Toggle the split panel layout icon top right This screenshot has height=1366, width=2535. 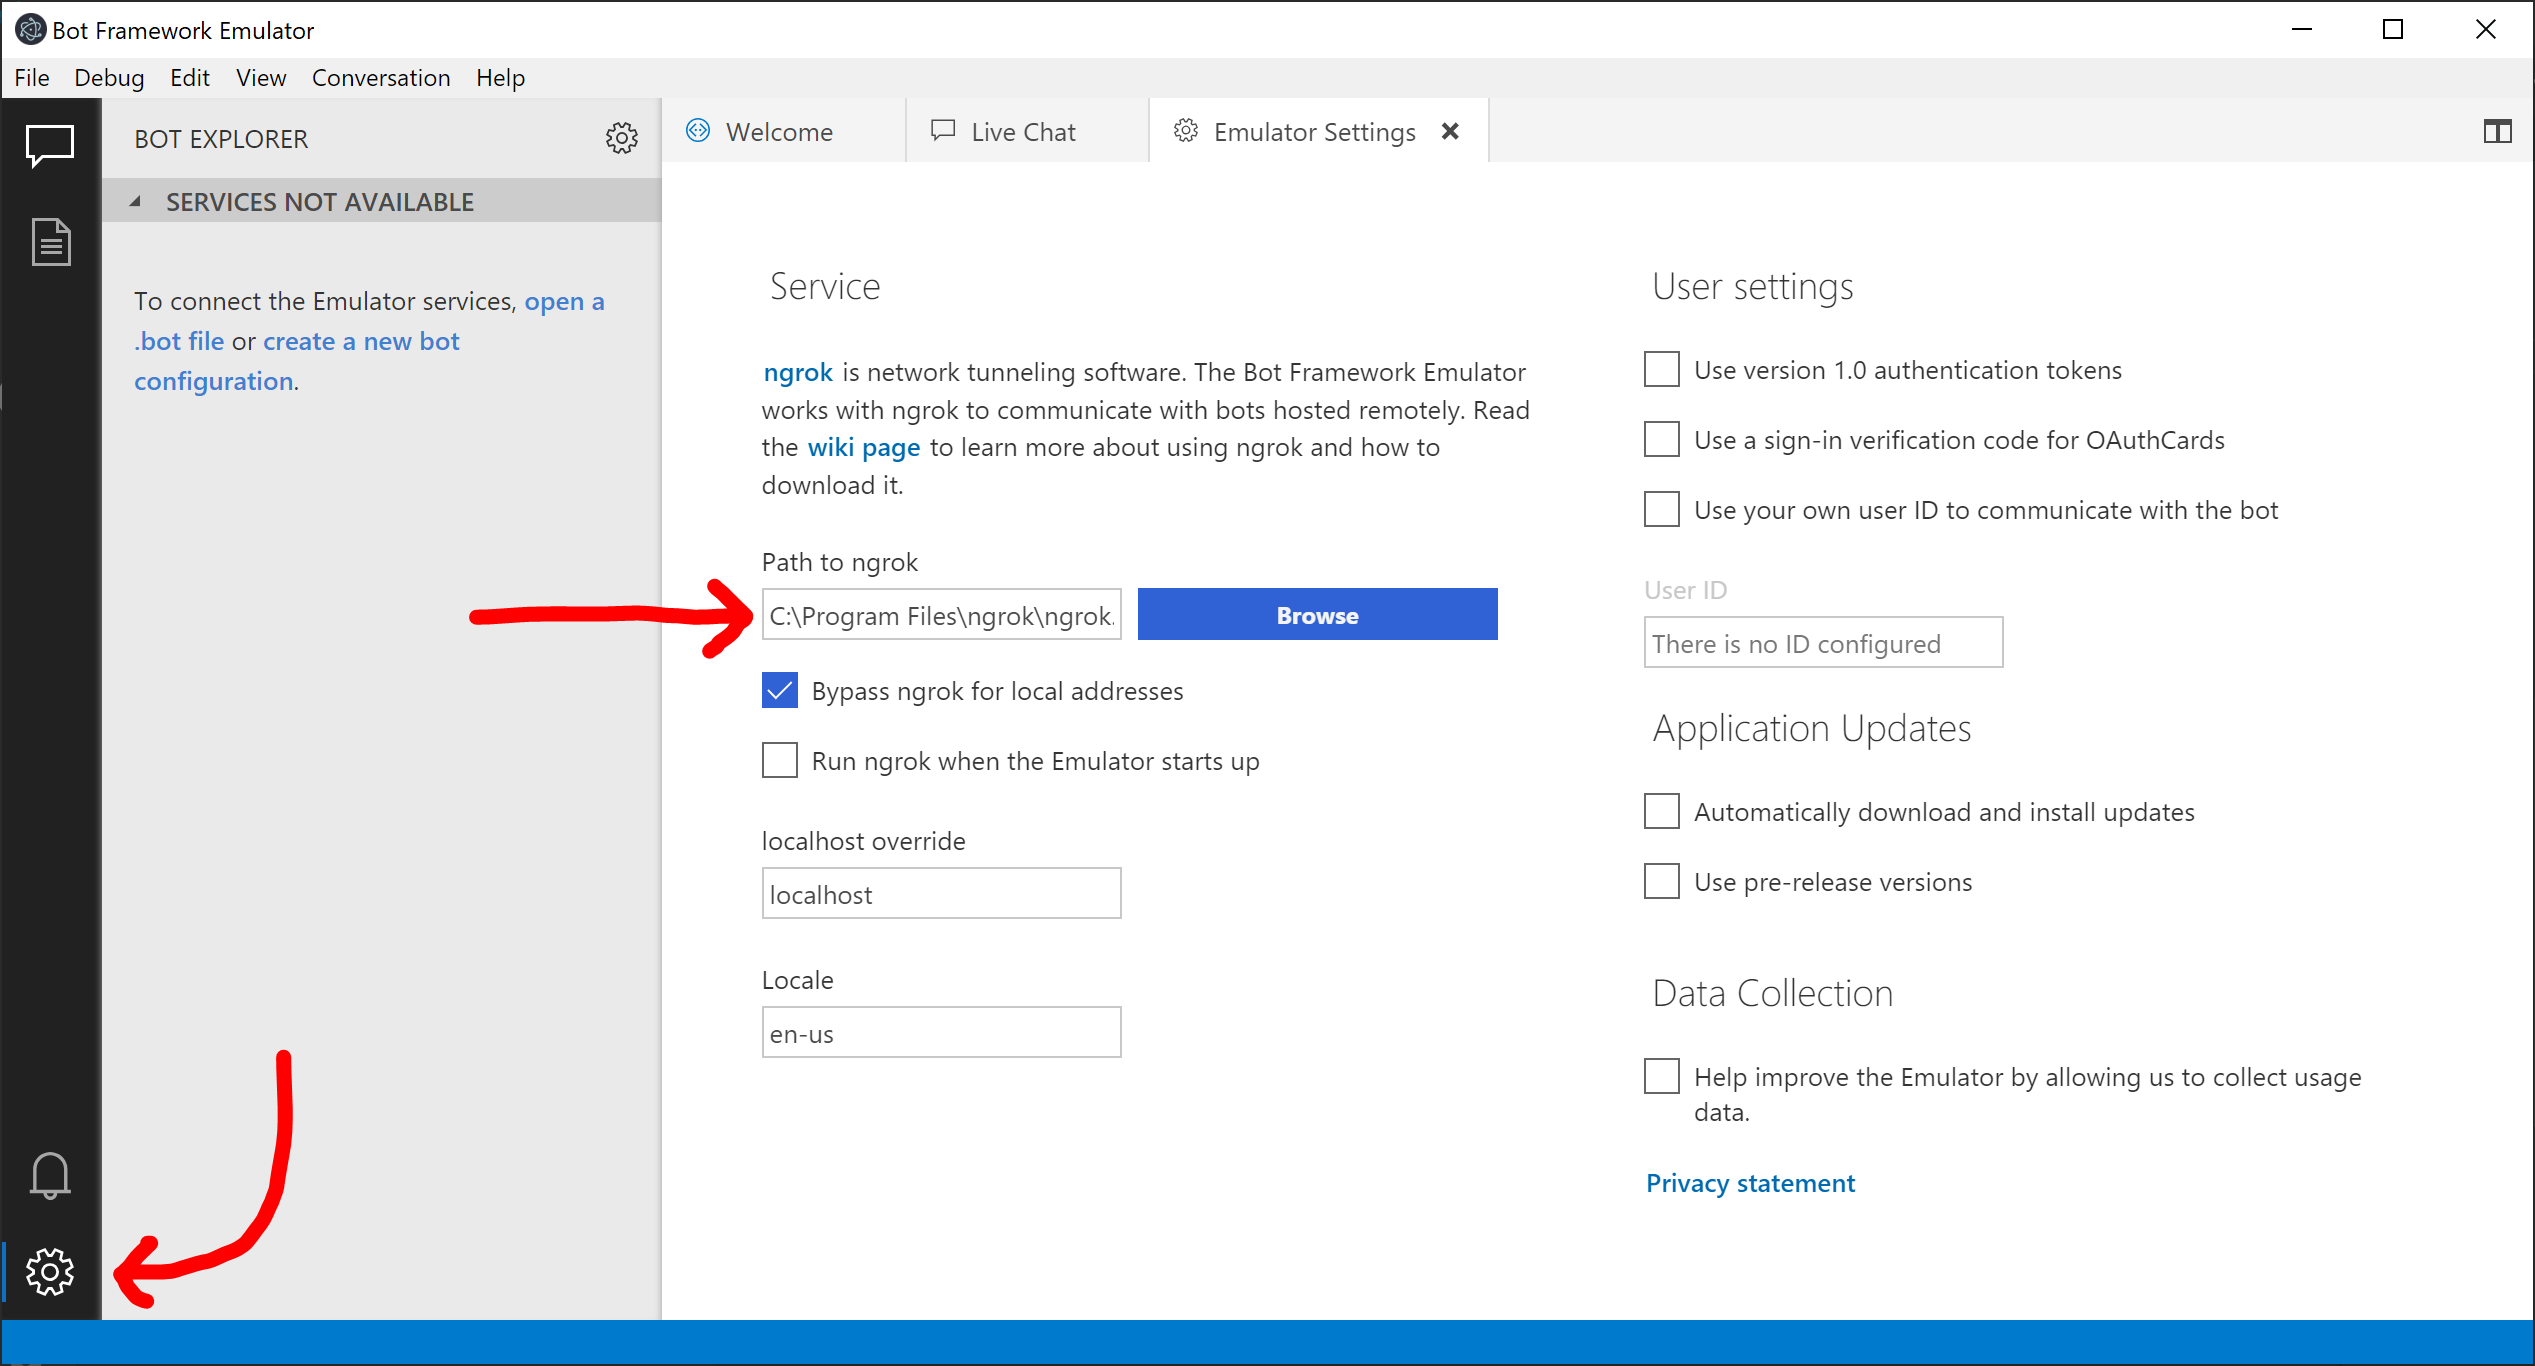point(2497,131)
